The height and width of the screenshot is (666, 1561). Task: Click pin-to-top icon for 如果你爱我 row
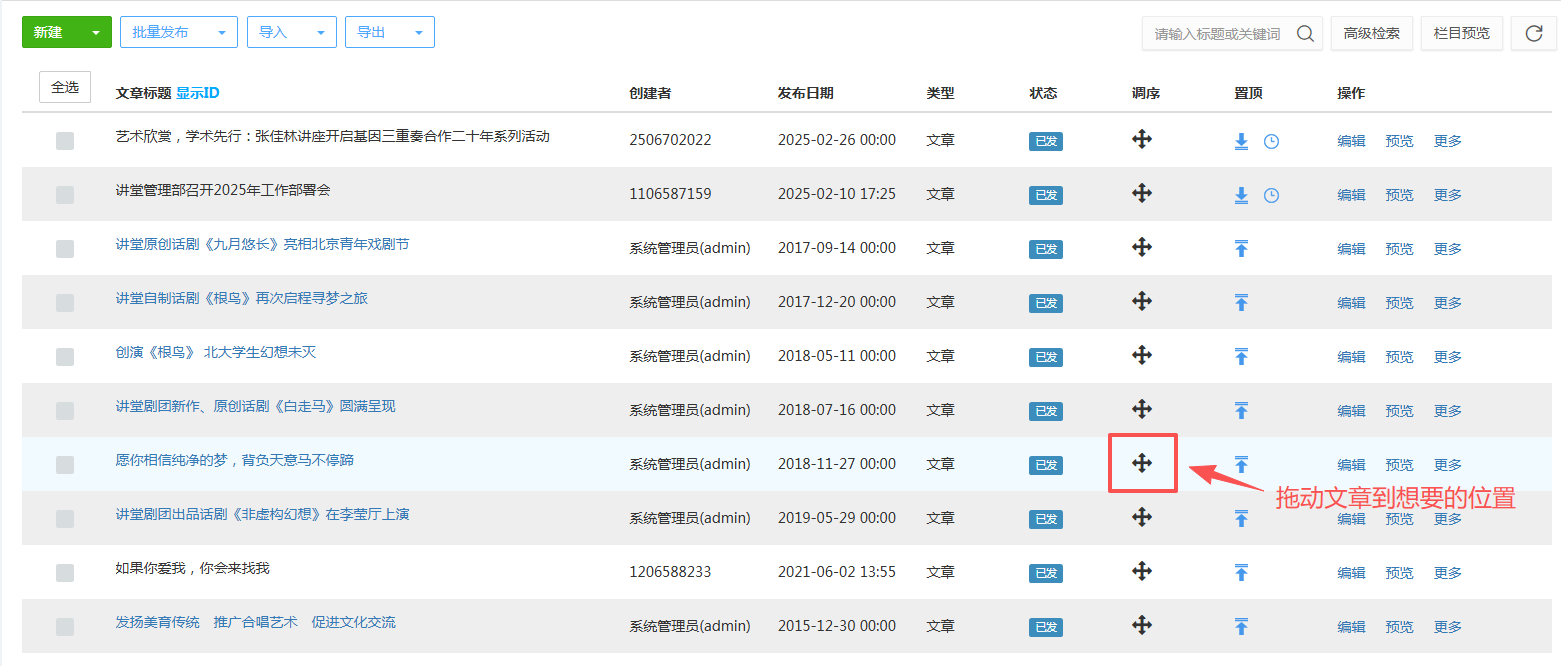tap(1241, 572)
